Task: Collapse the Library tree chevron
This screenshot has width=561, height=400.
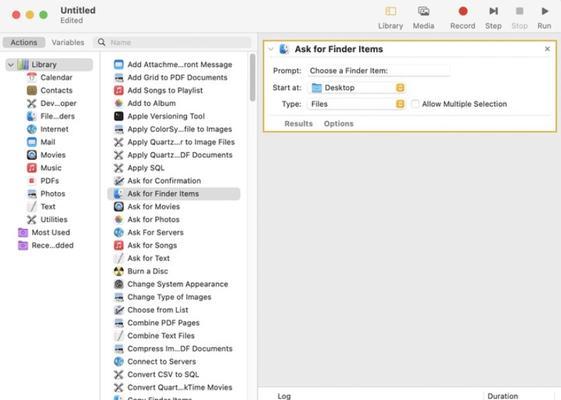Action: [11, 65]
